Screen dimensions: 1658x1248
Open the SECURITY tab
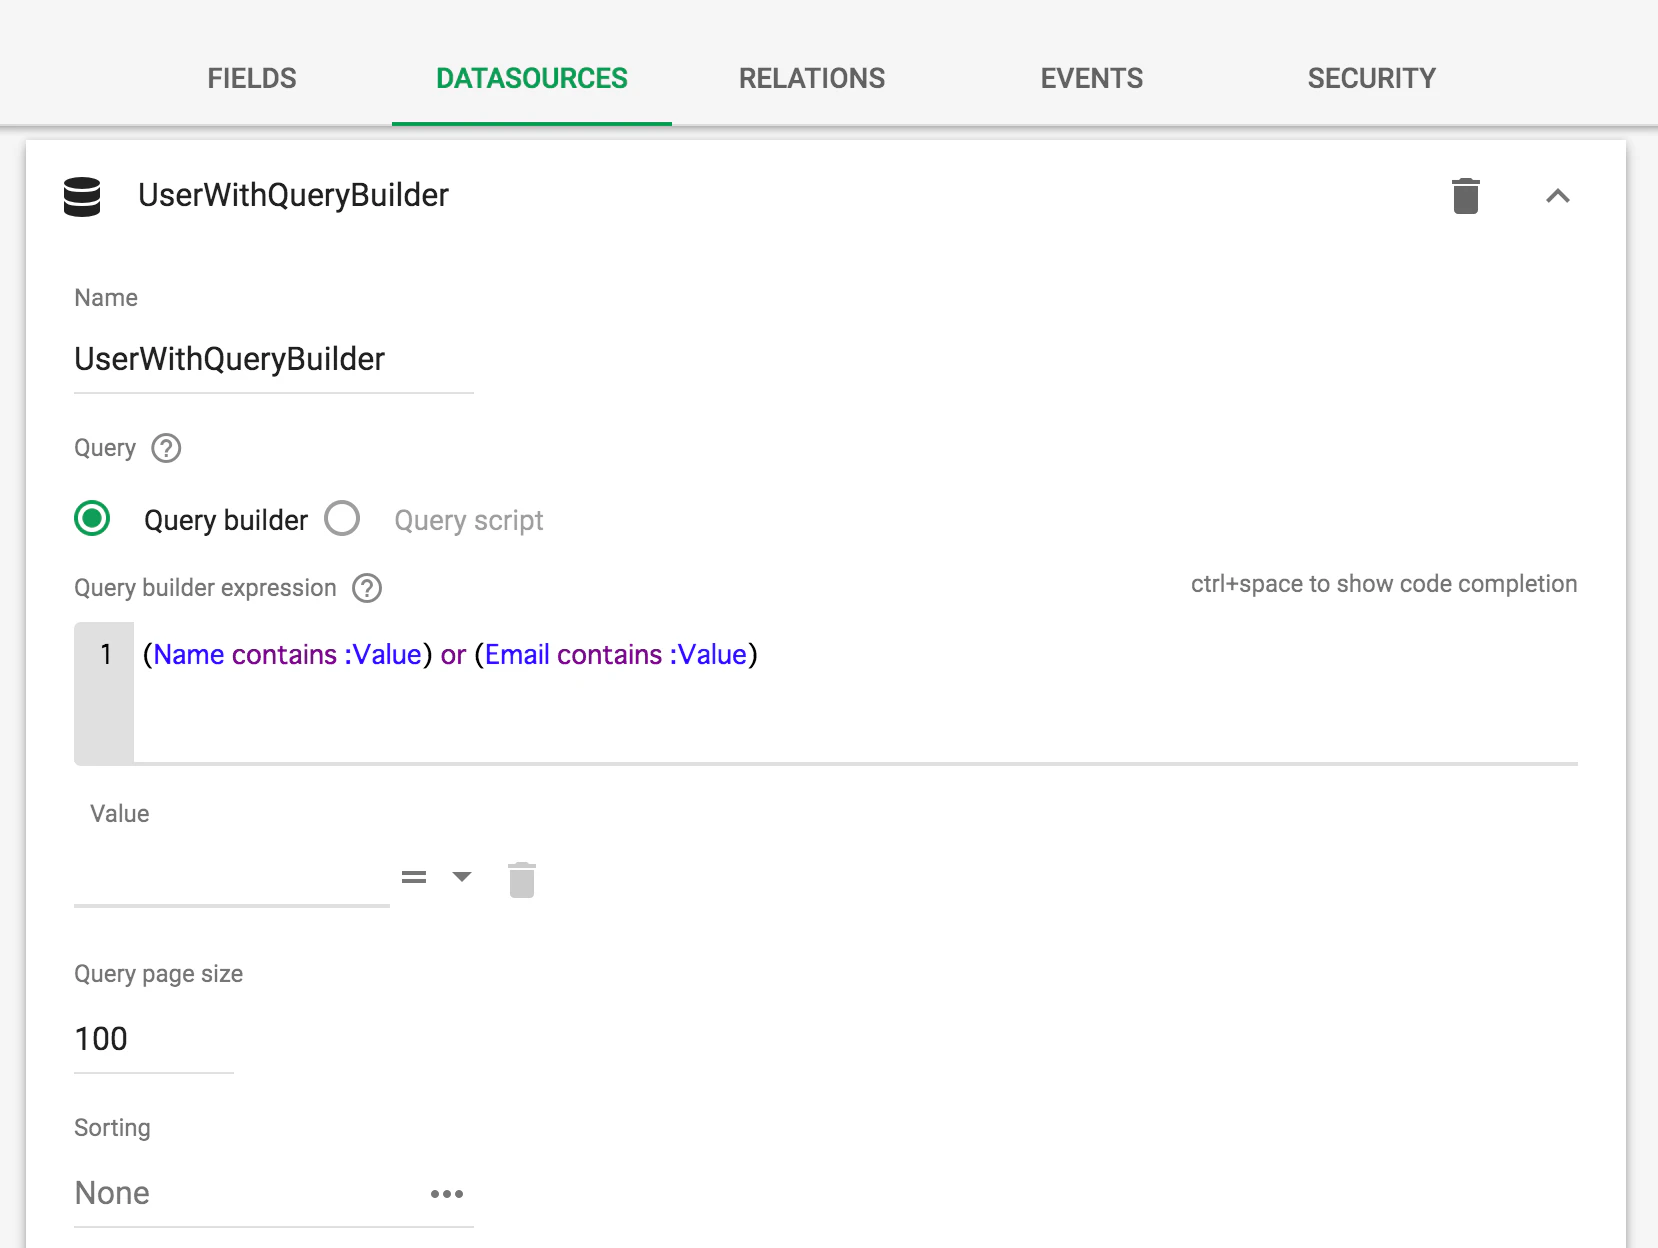(x=1372, y=78)
